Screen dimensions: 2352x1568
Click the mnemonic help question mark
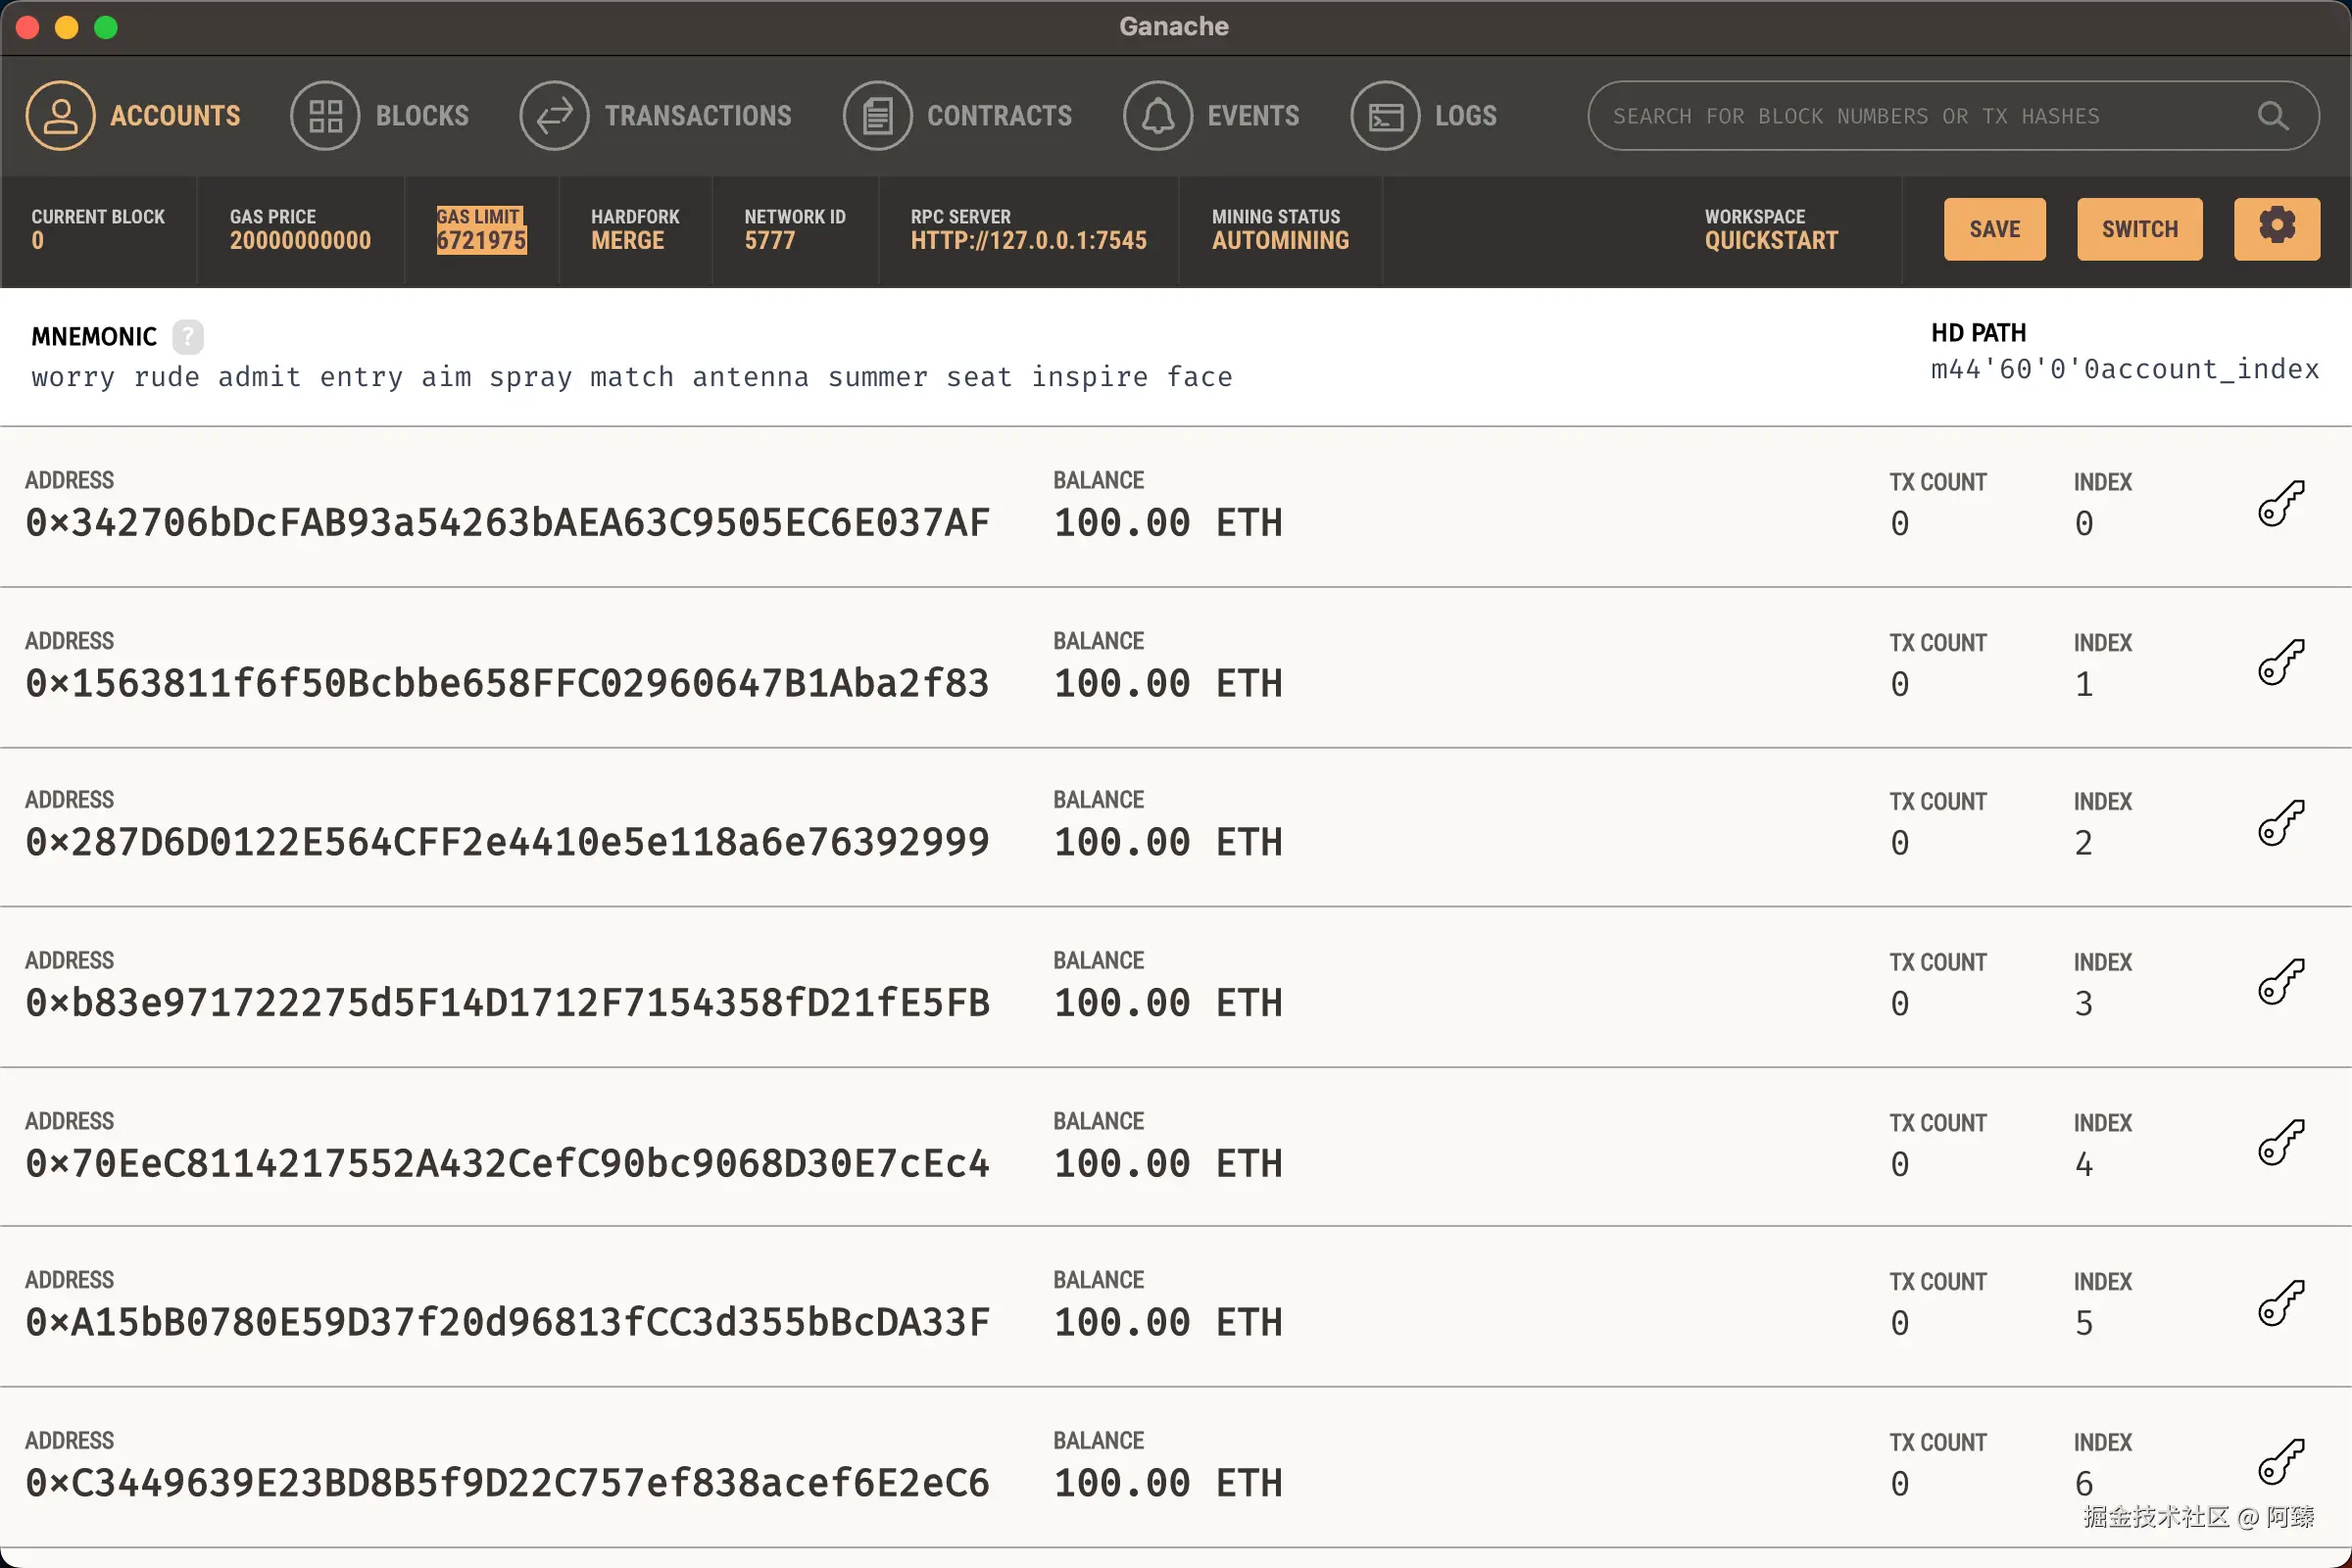pyautogui.click(x=187, y=337)
